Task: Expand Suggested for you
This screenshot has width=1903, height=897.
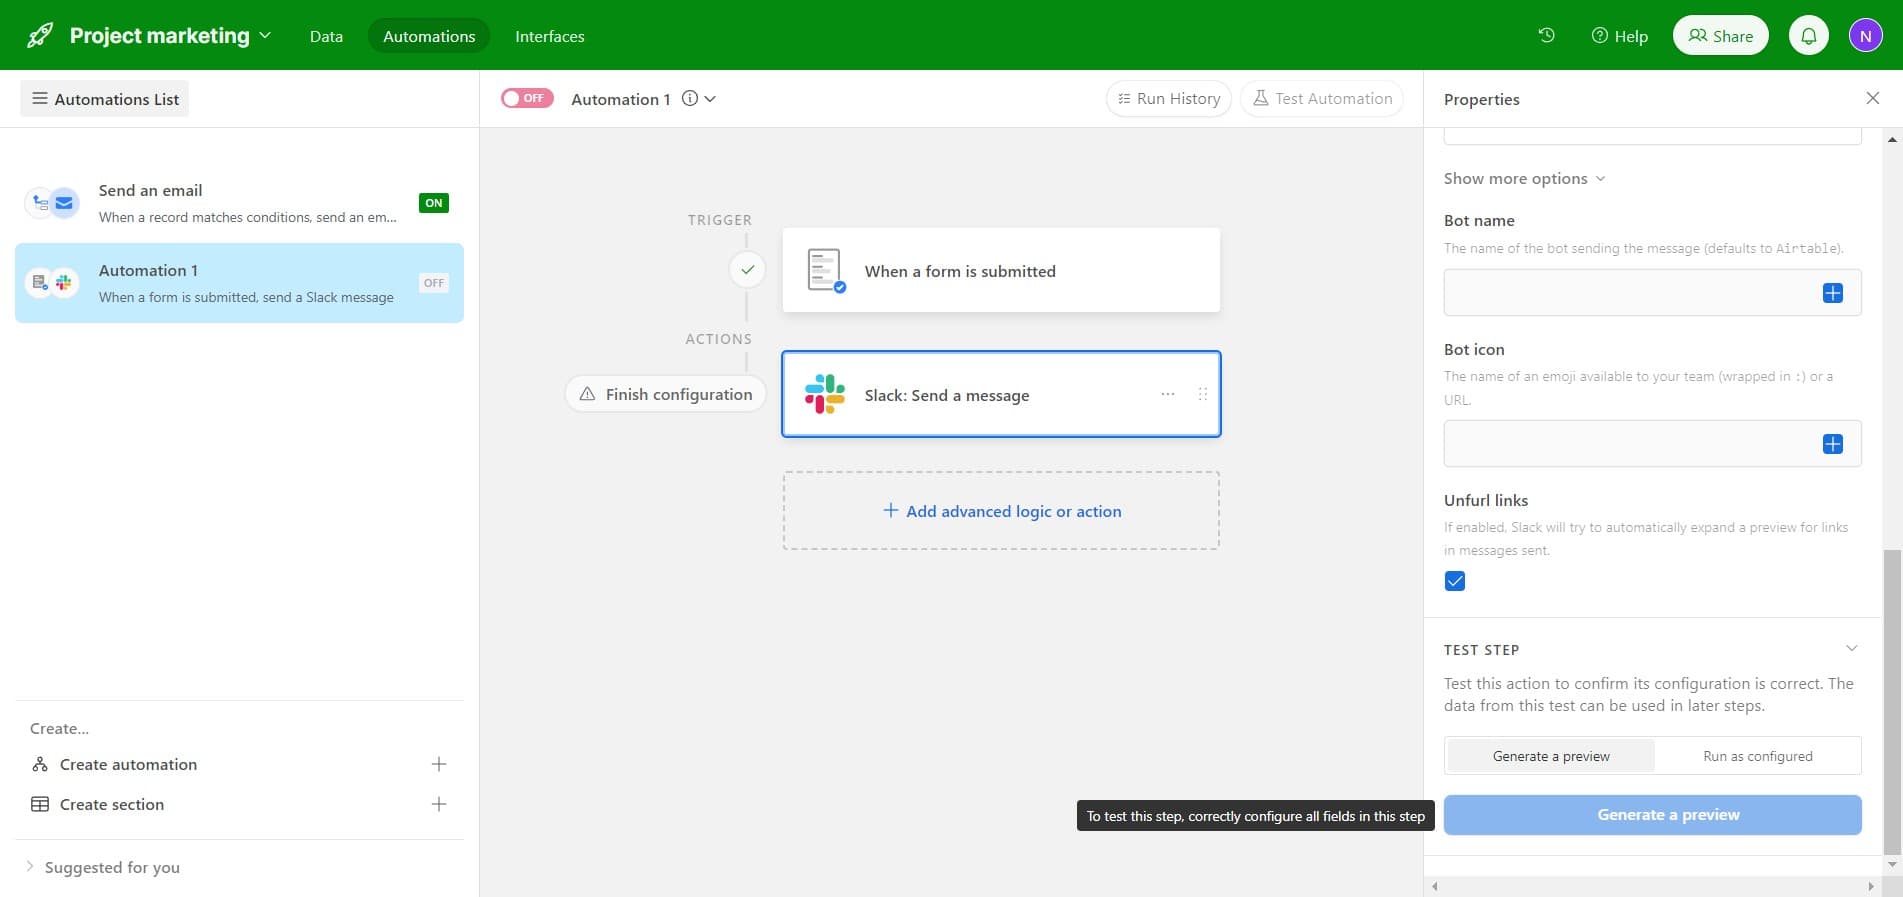Action: (x=103, y=867)
